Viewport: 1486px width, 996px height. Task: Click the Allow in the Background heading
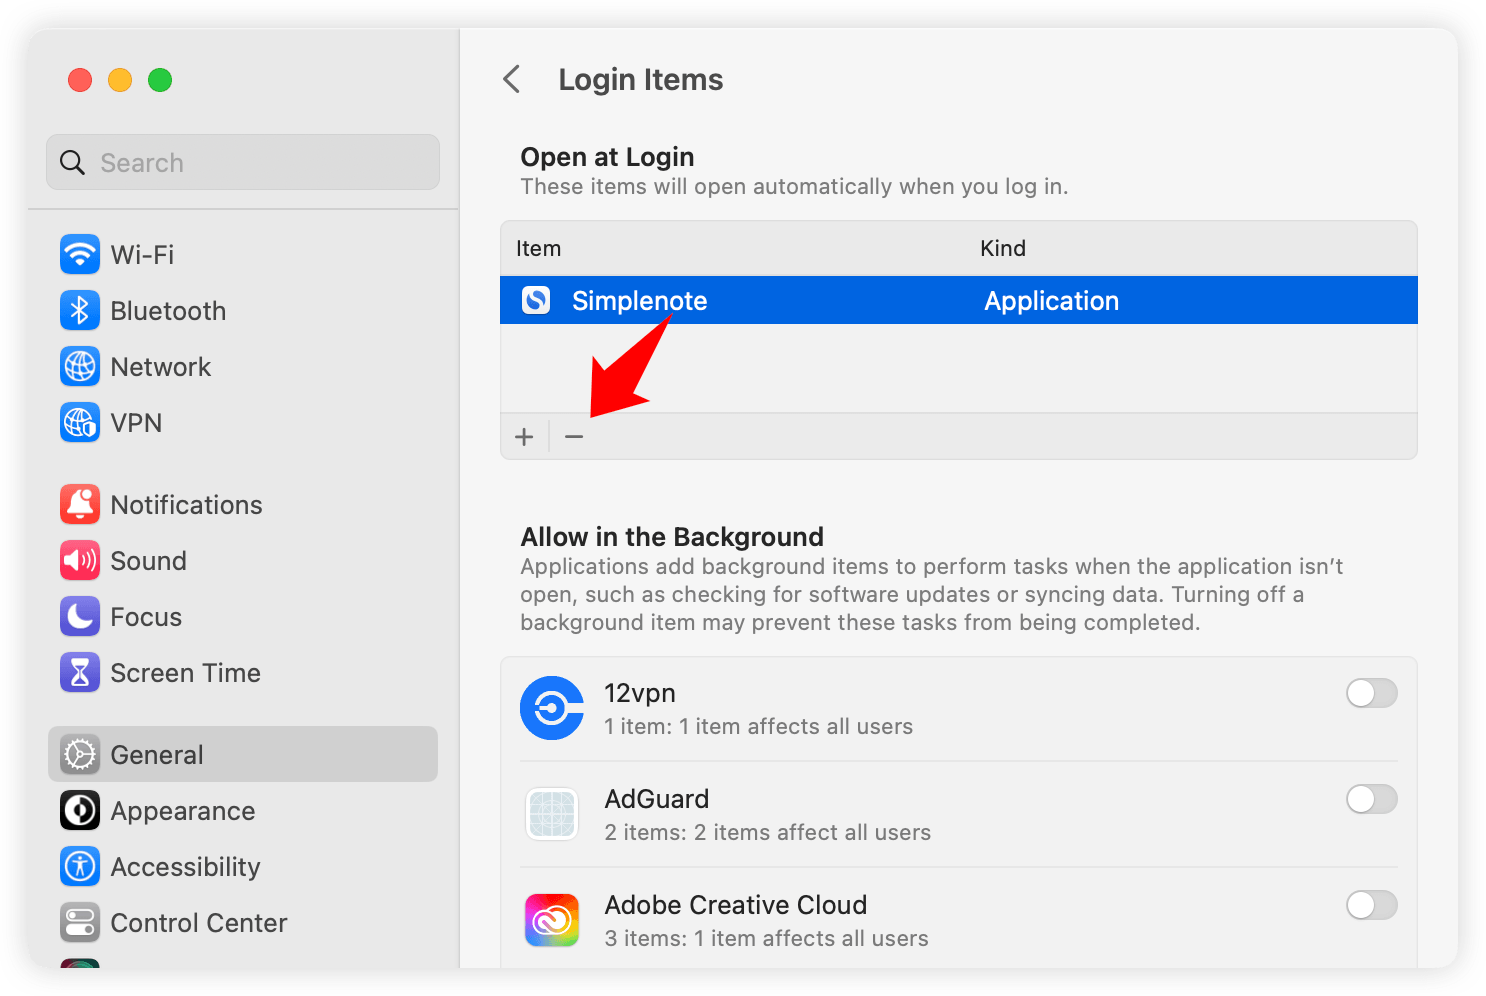click(x=672, y=537)
